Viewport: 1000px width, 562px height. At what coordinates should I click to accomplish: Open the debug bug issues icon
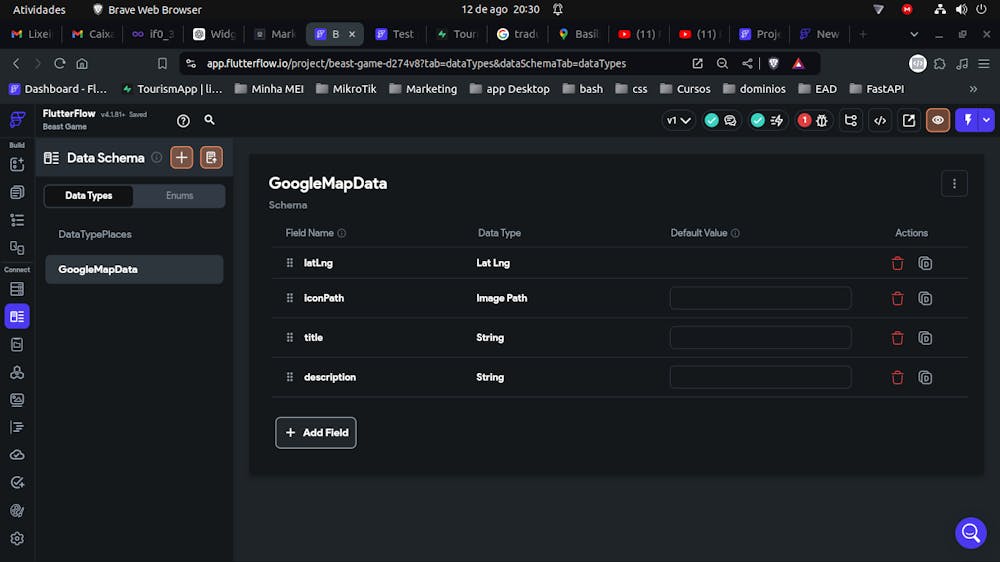tap(822, 121)
